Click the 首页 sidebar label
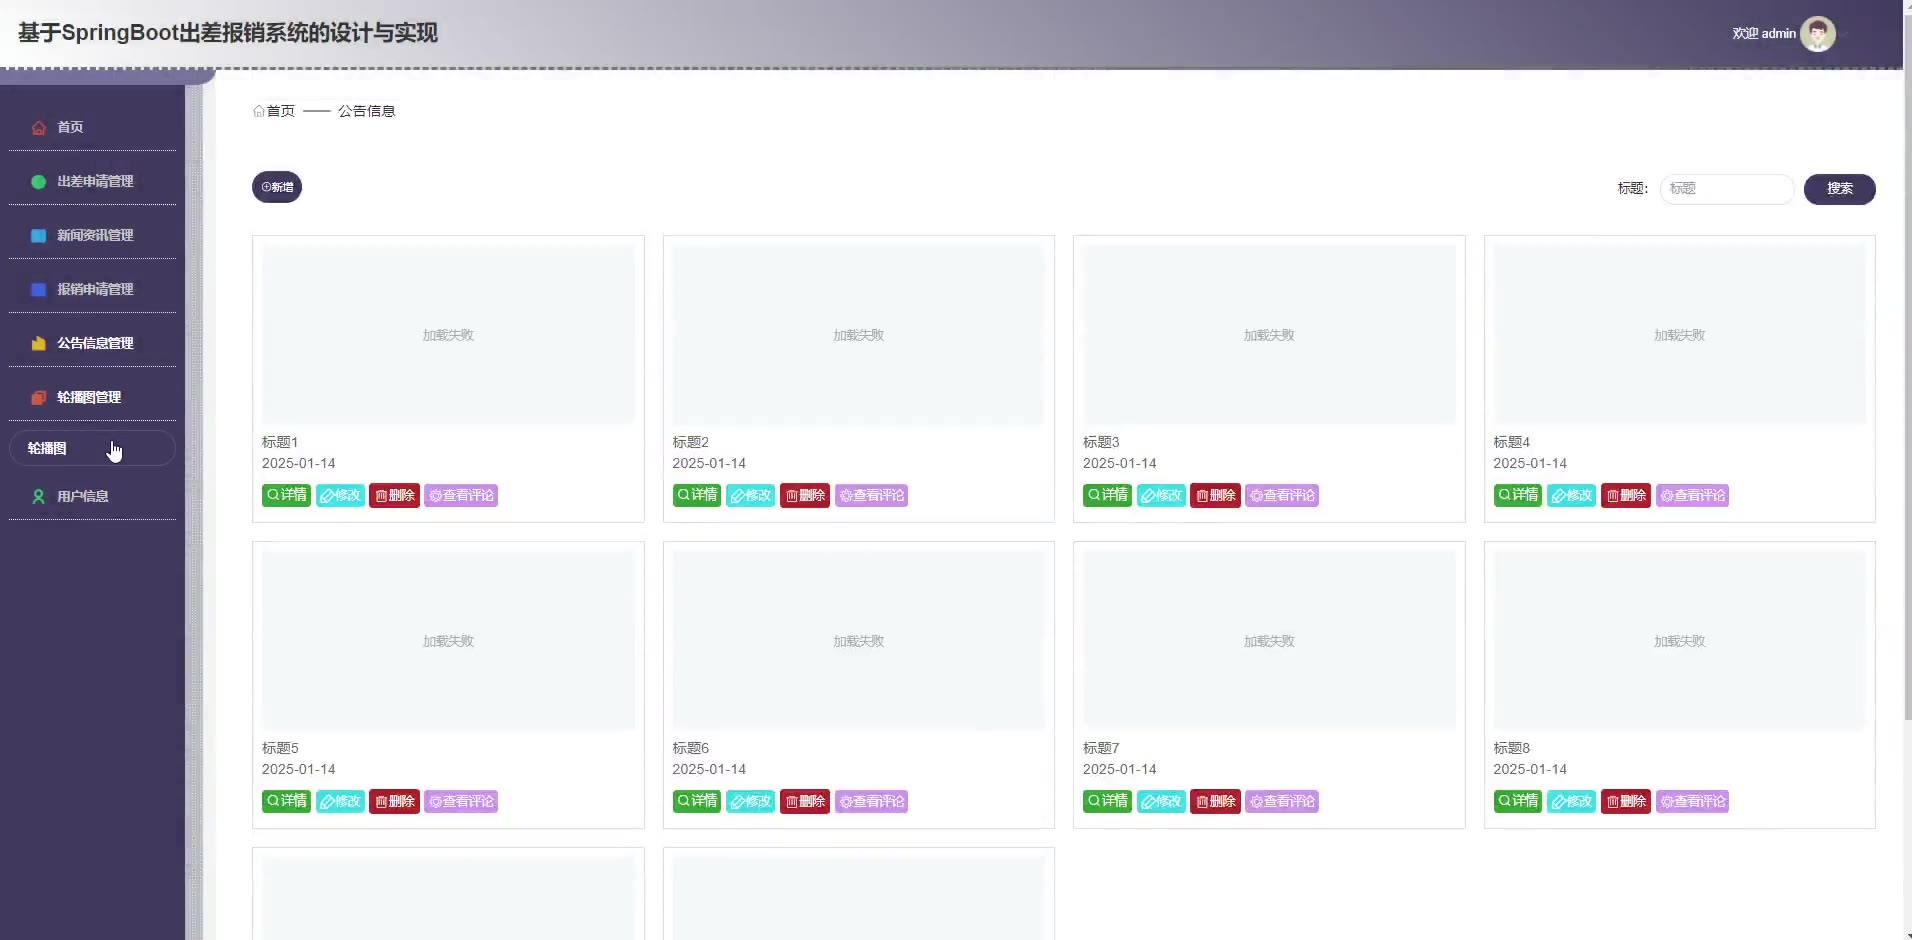Image resolution: width=1912 pixels, height=940 pixels. click(70, 128)
